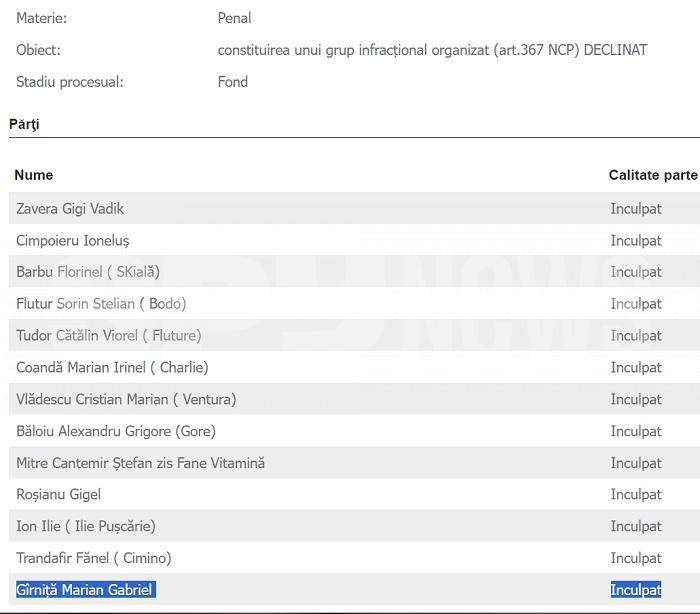Click Băloiu Alexandru Grigore (Gore) name
700x614 pixels.
[116, 431]
